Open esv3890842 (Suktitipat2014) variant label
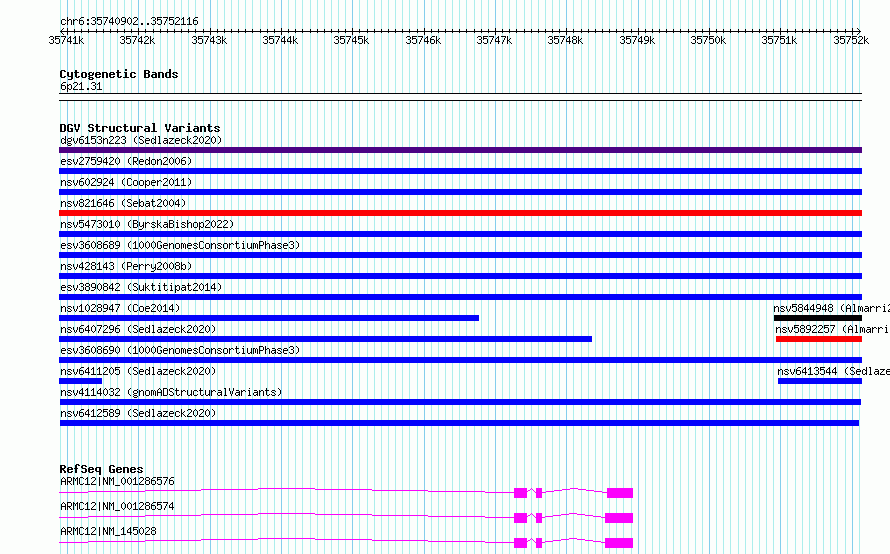This screenshot has height=554, width=890. 141,287
